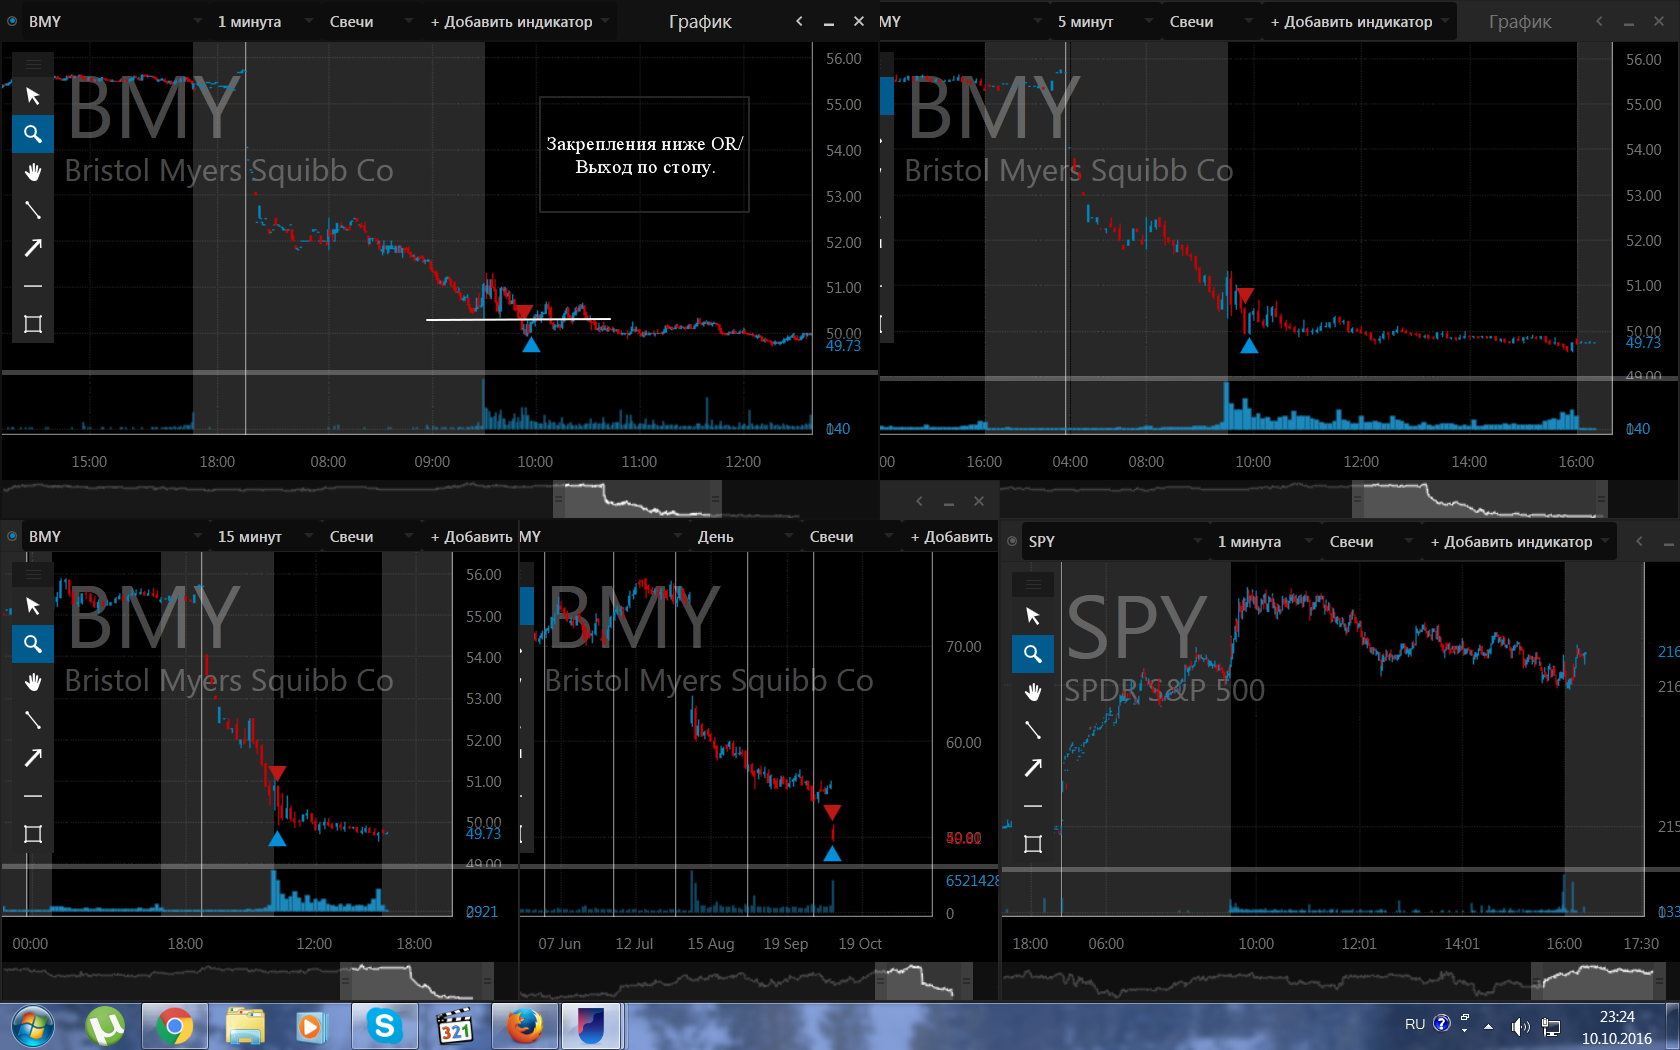Viewport: 1680px width, 1050px height.
Task: Select the arrow drawing tool in BMY 1-minute chart
Action: point(33,248)
